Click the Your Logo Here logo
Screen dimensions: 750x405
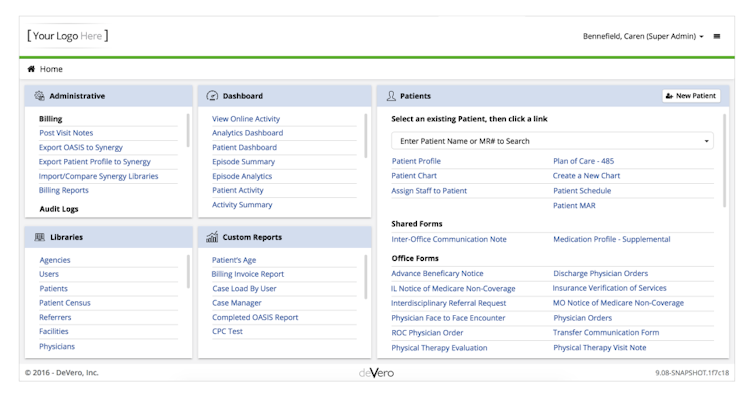point(68,36)
